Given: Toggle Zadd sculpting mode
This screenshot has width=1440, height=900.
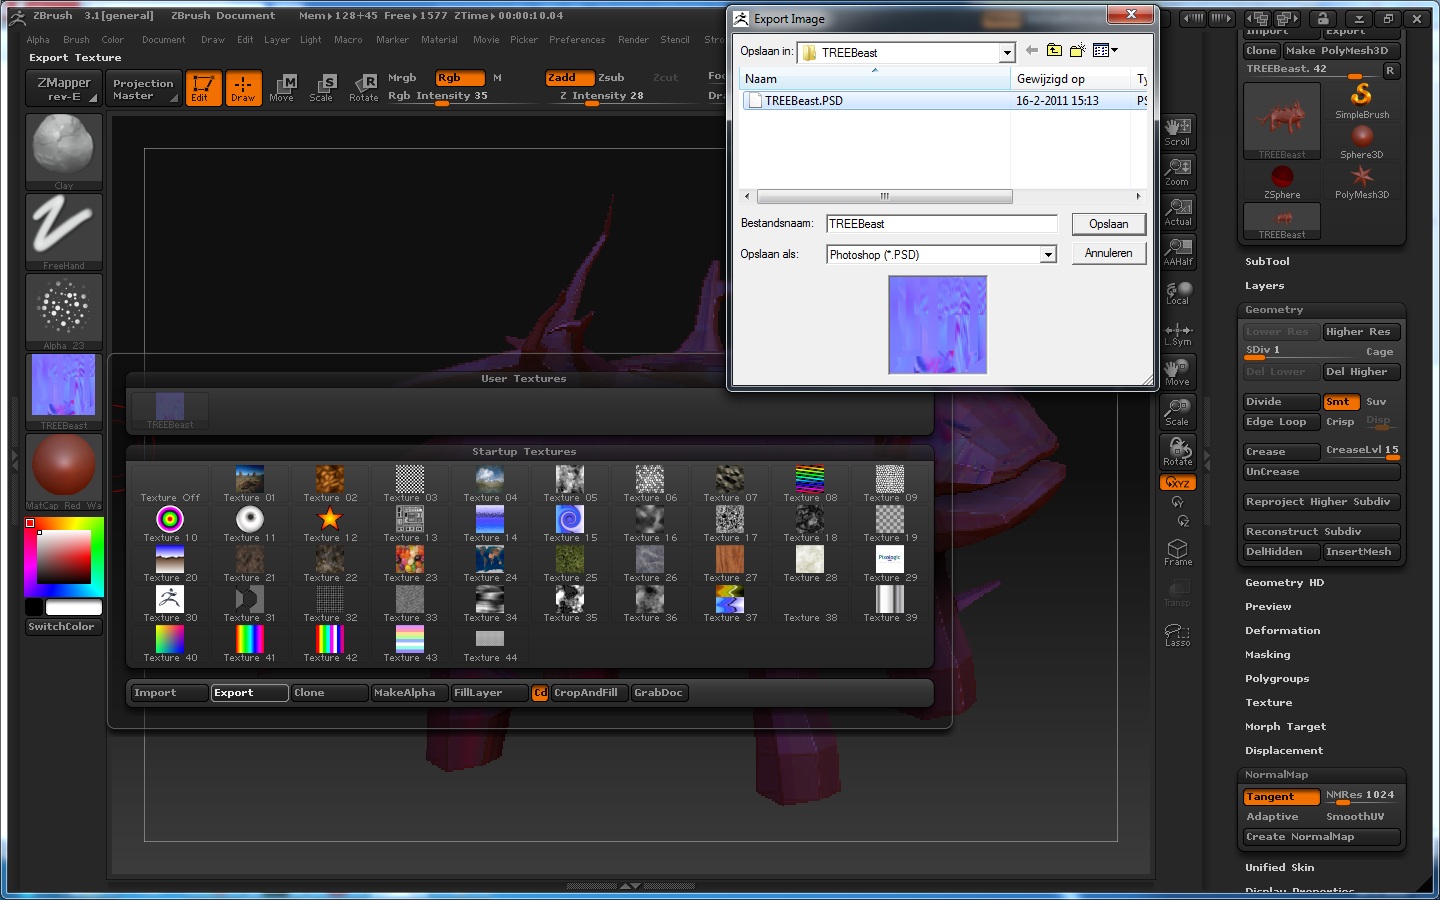Looking at the screenshot, I should tap(568, 77).
